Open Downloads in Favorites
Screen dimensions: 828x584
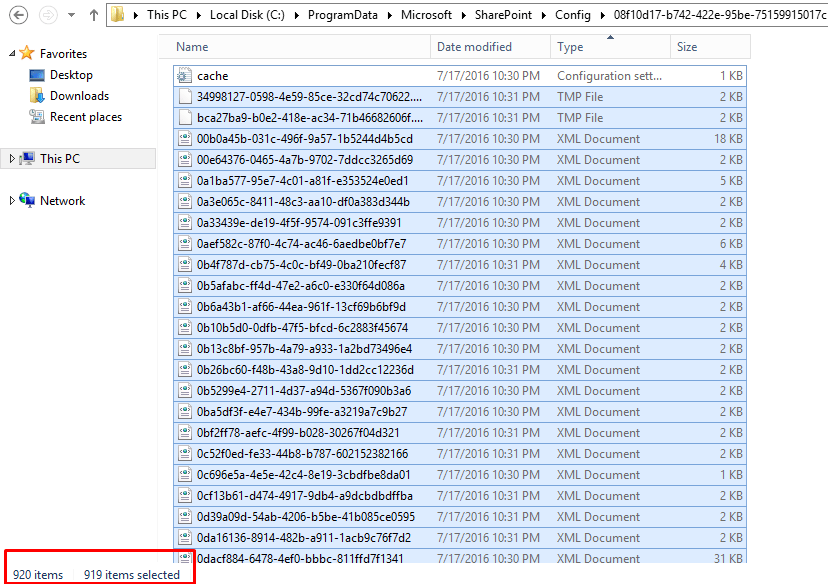tap(79, 96)
